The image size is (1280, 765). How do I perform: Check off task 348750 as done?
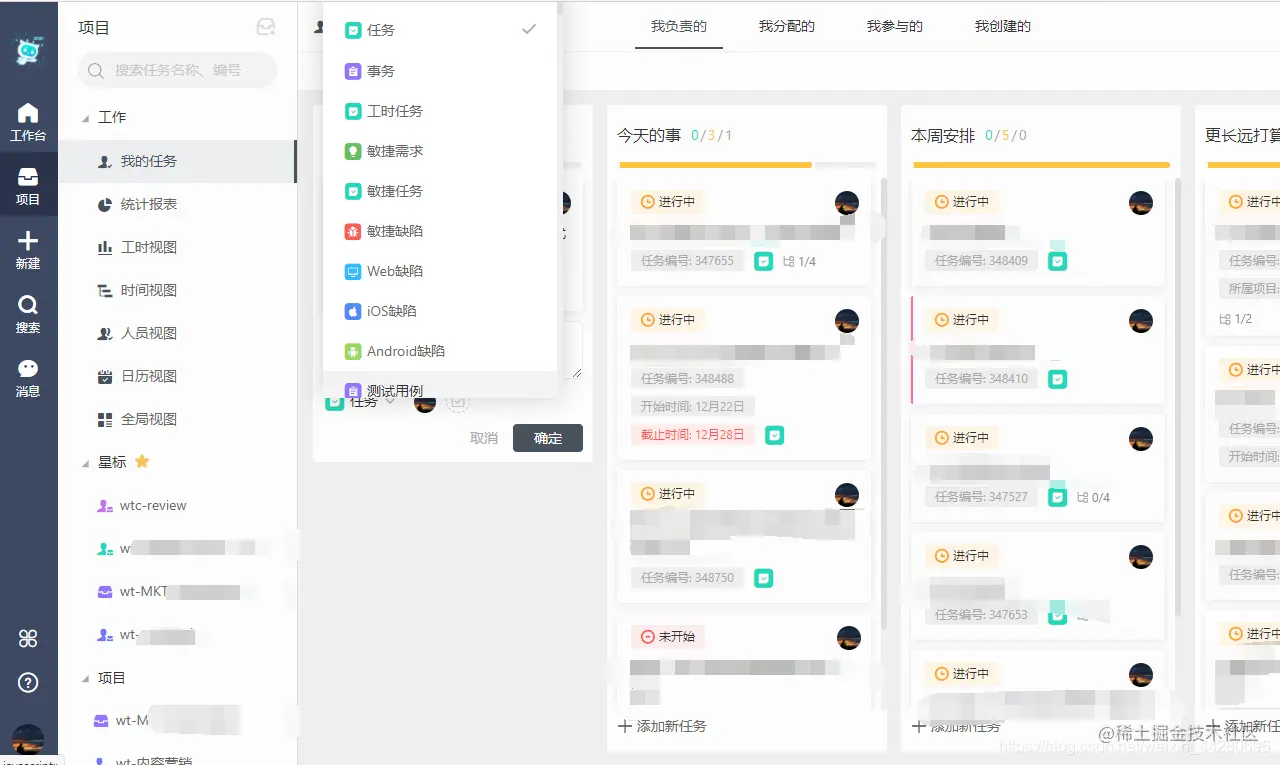coord(763,578)
